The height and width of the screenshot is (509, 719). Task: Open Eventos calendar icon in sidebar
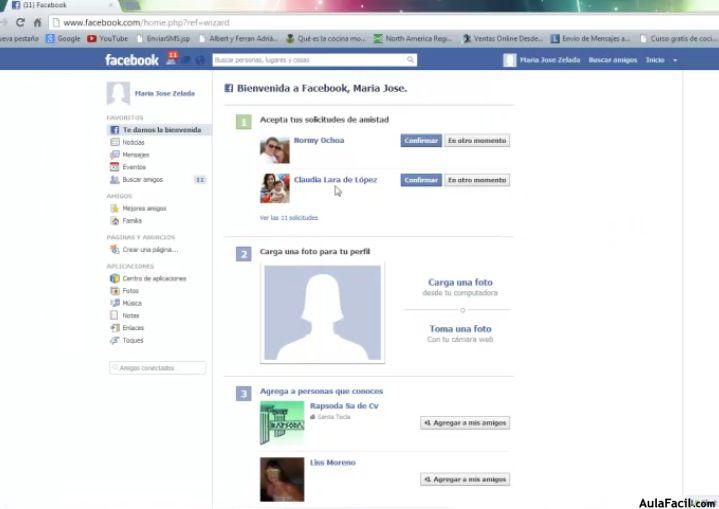[x=115, y=167]
